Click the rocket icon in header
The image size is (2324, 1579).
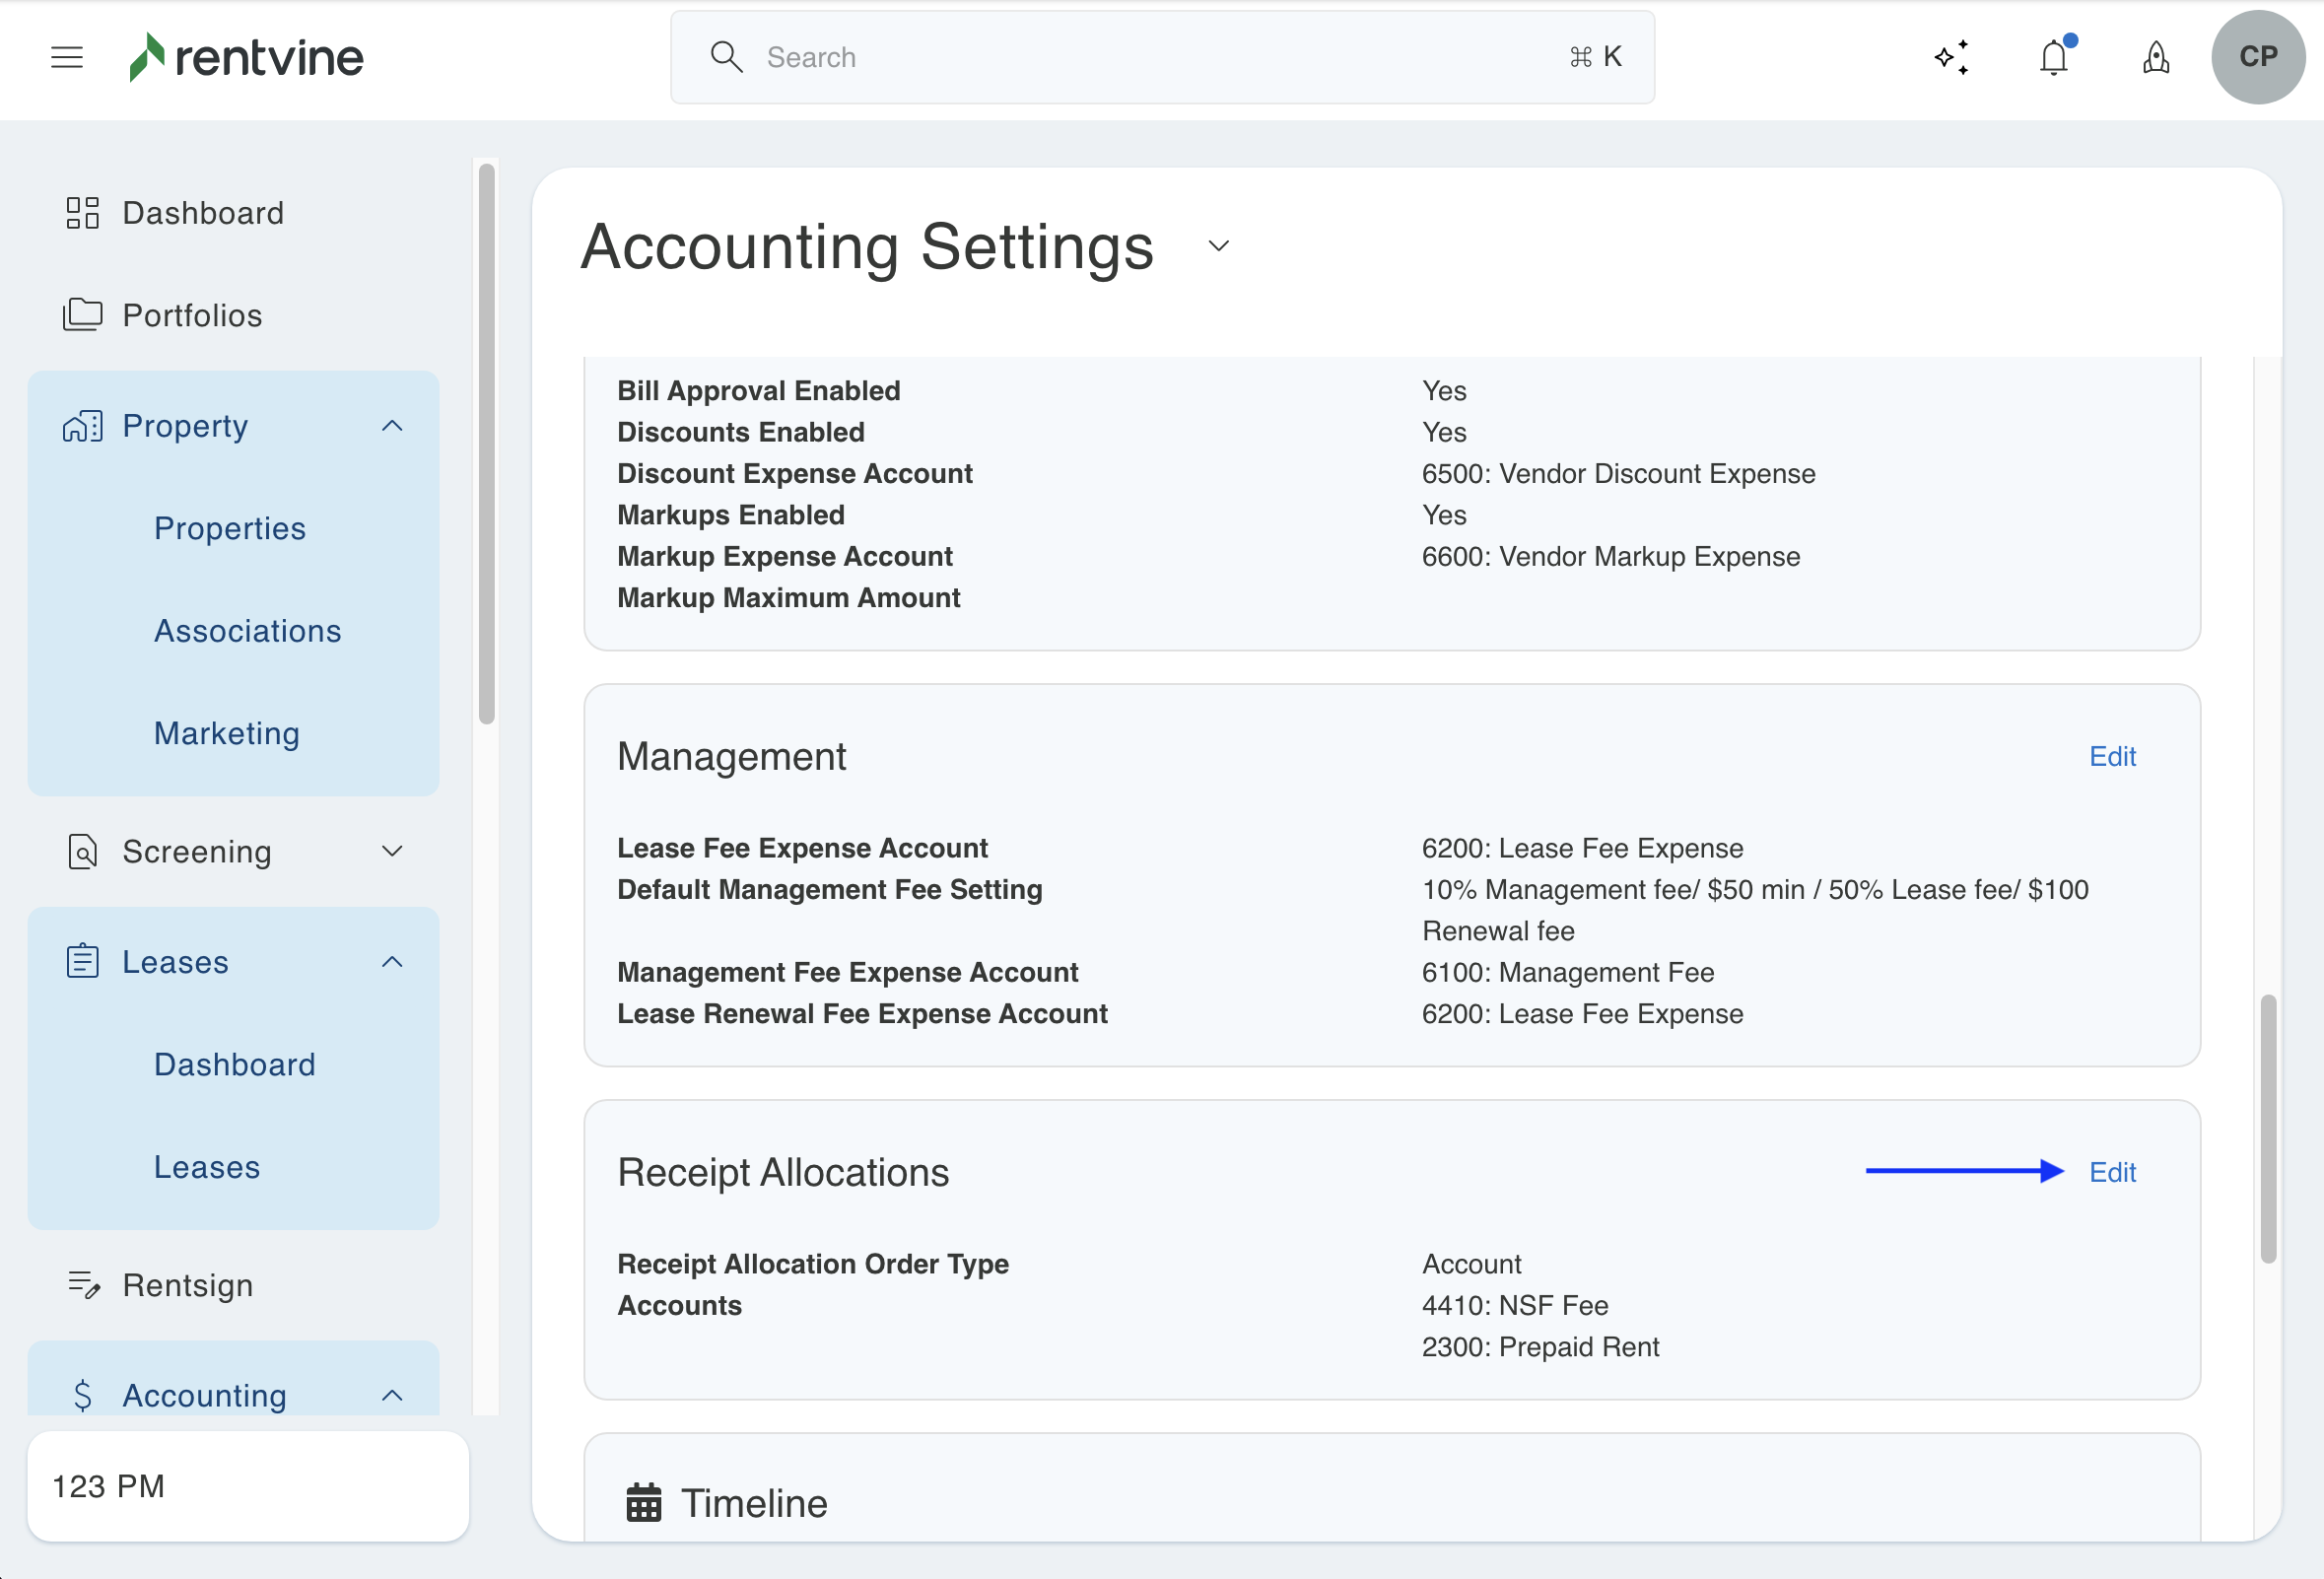[2156, 57]
